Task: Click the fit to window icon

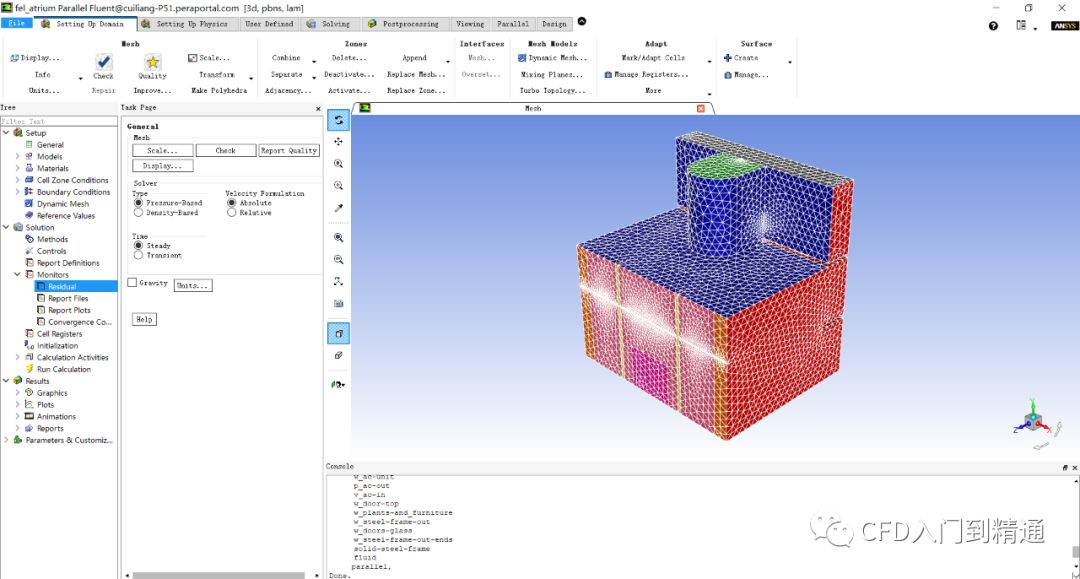Action: 338,238
